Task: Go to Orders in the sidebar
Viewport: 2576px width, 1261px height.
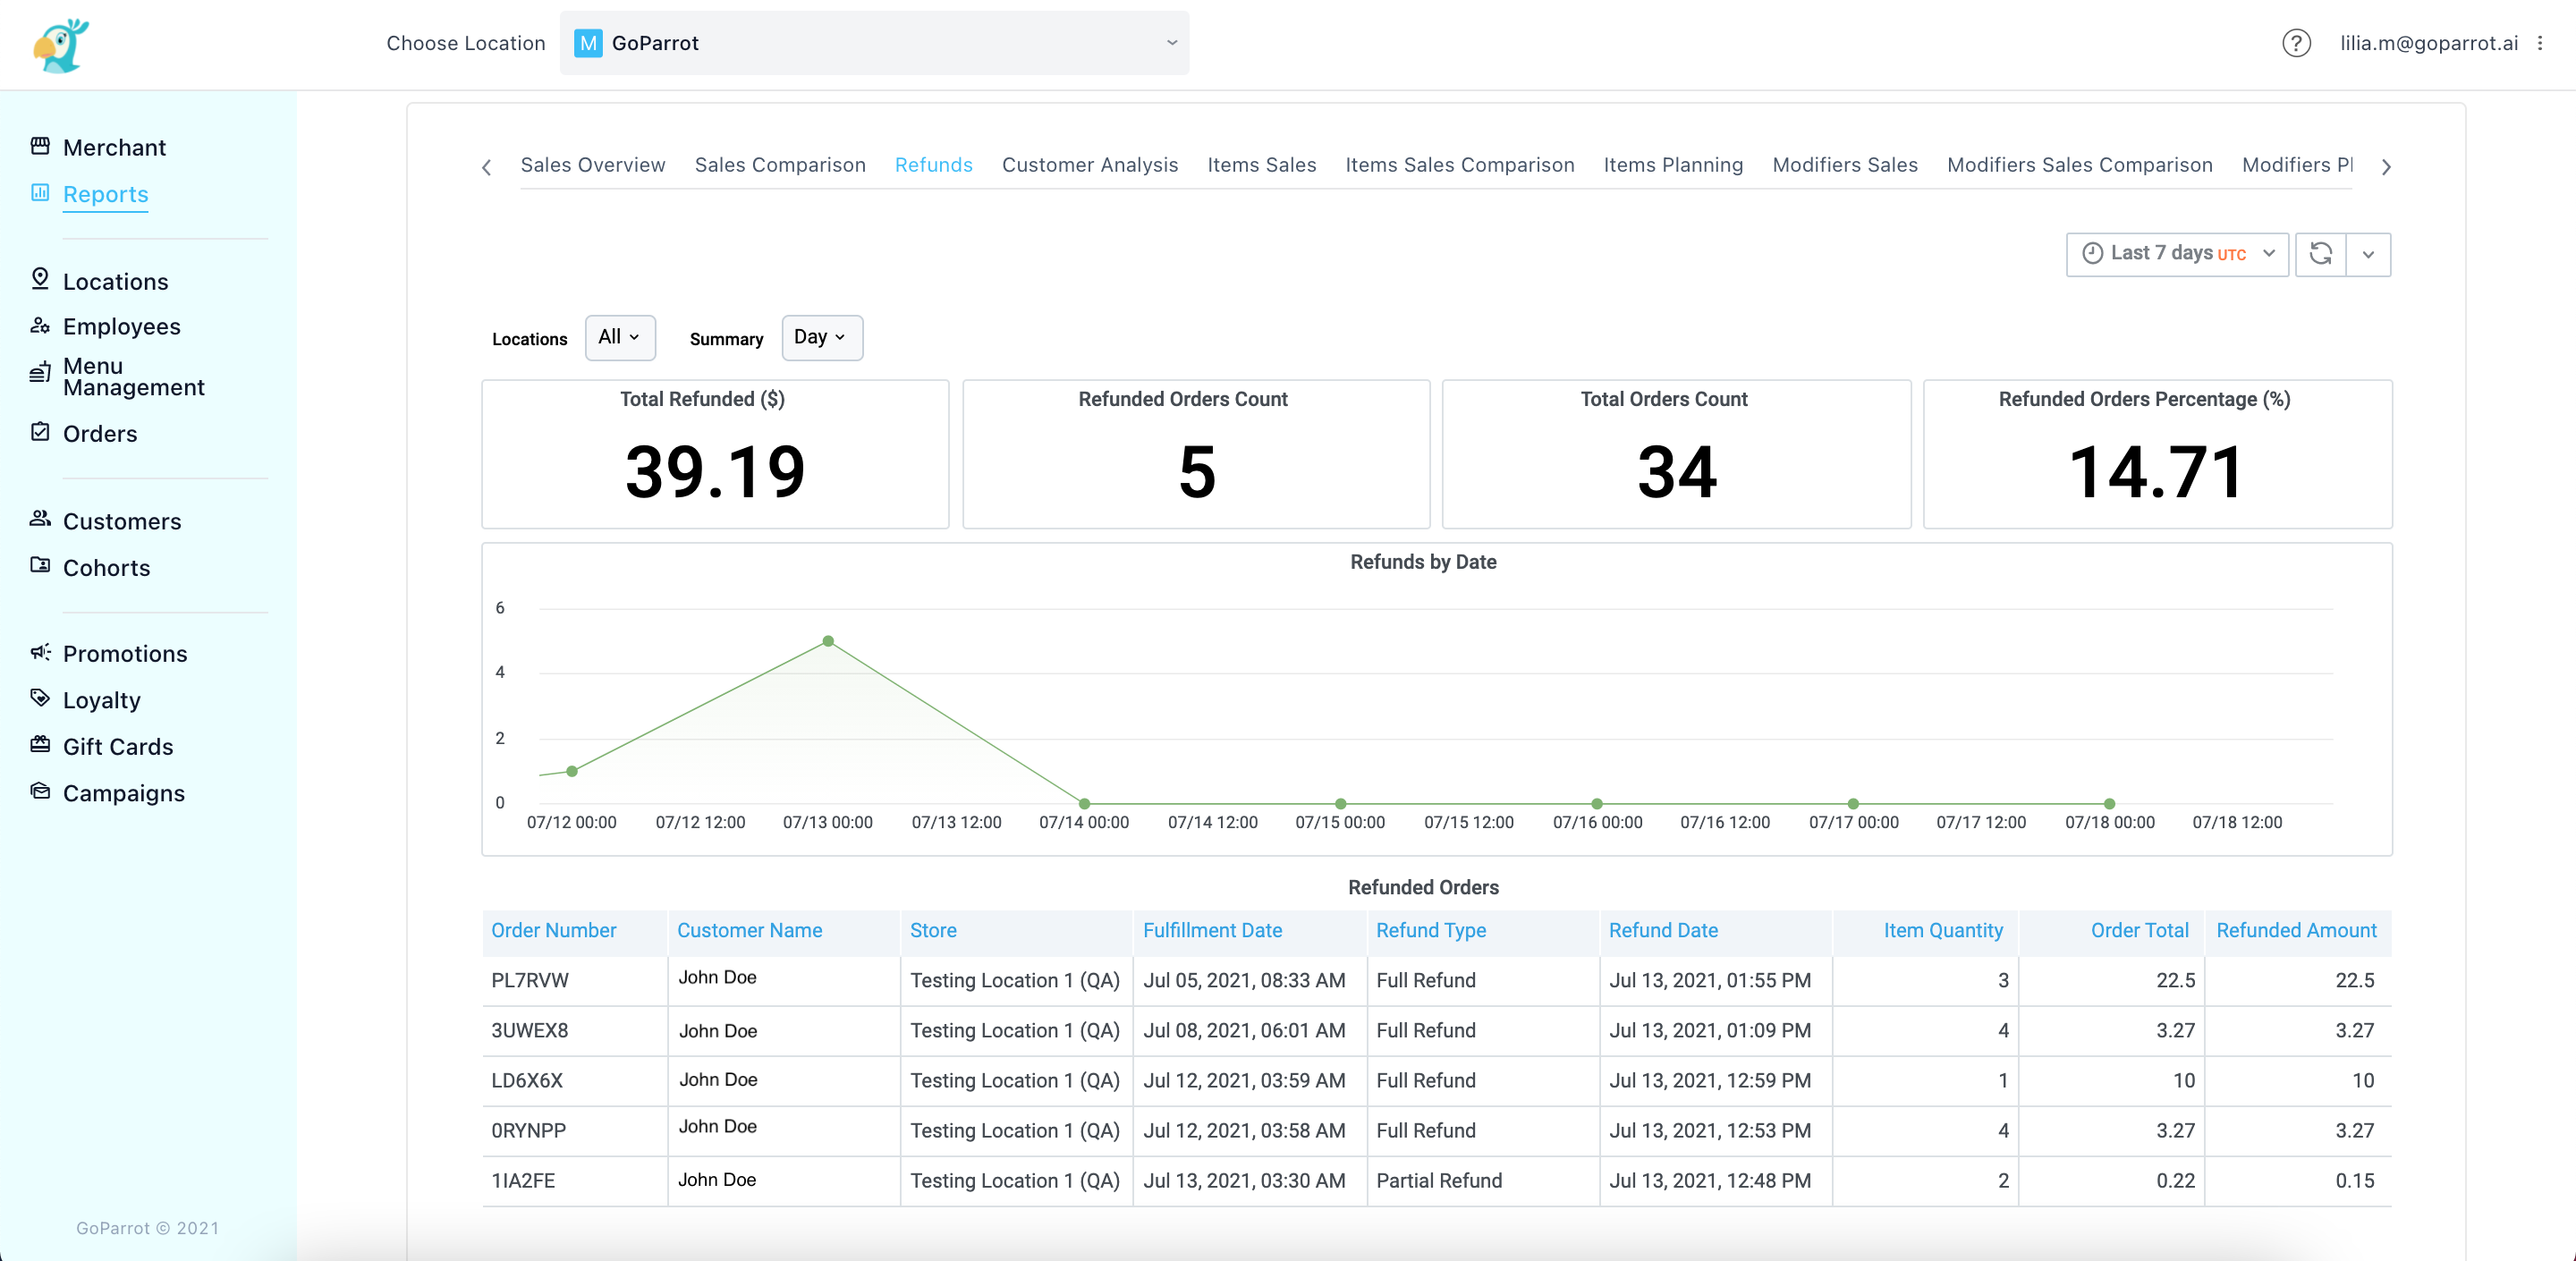Action: tap(100, 433)
